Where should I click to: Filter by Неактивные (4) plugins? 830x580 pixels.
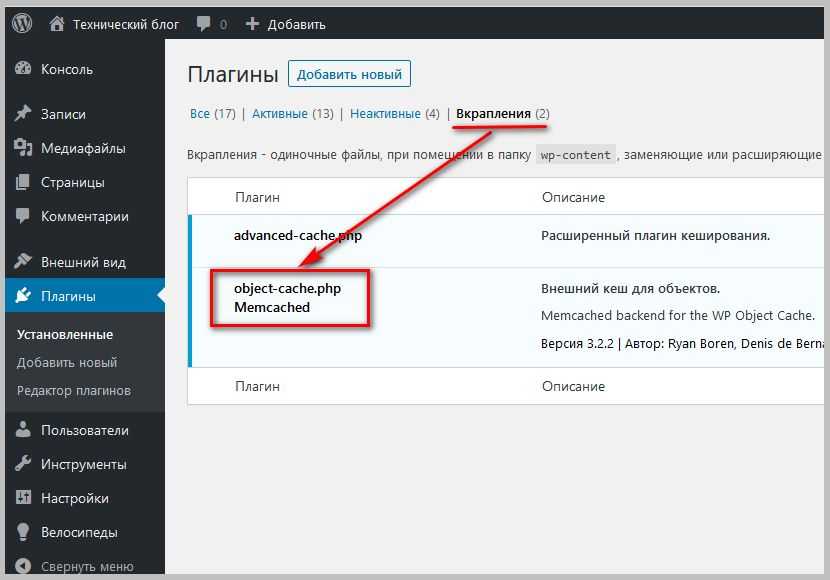(395, 114)
